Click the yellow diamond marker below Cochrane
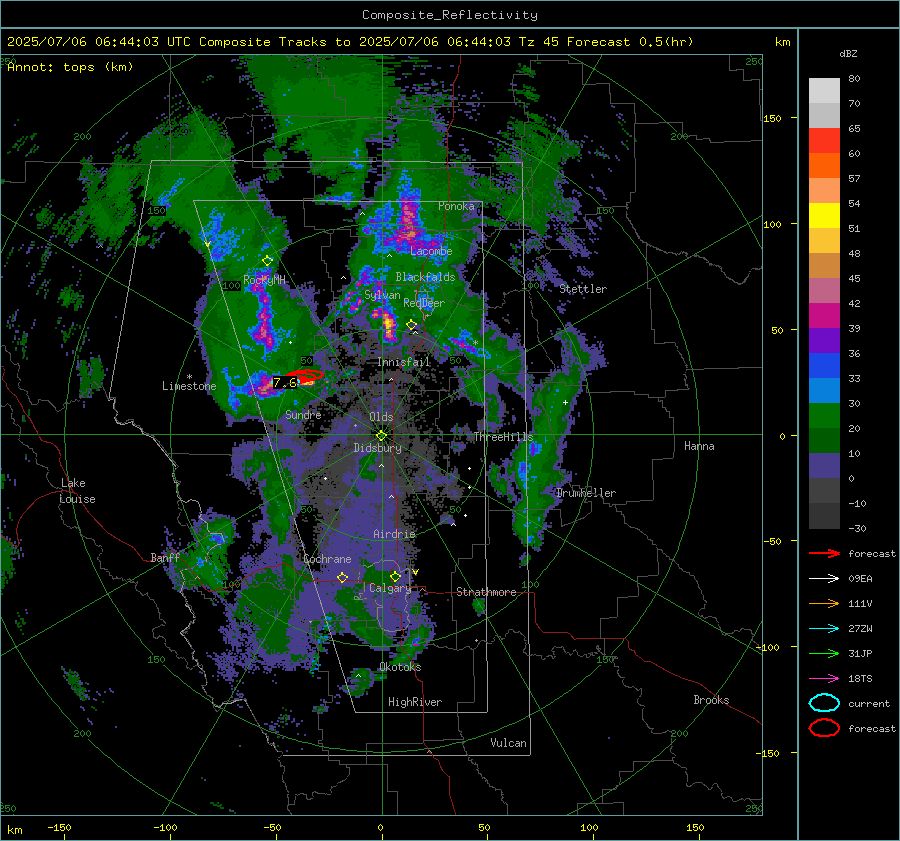900x841 pixels. coord(343,578)
